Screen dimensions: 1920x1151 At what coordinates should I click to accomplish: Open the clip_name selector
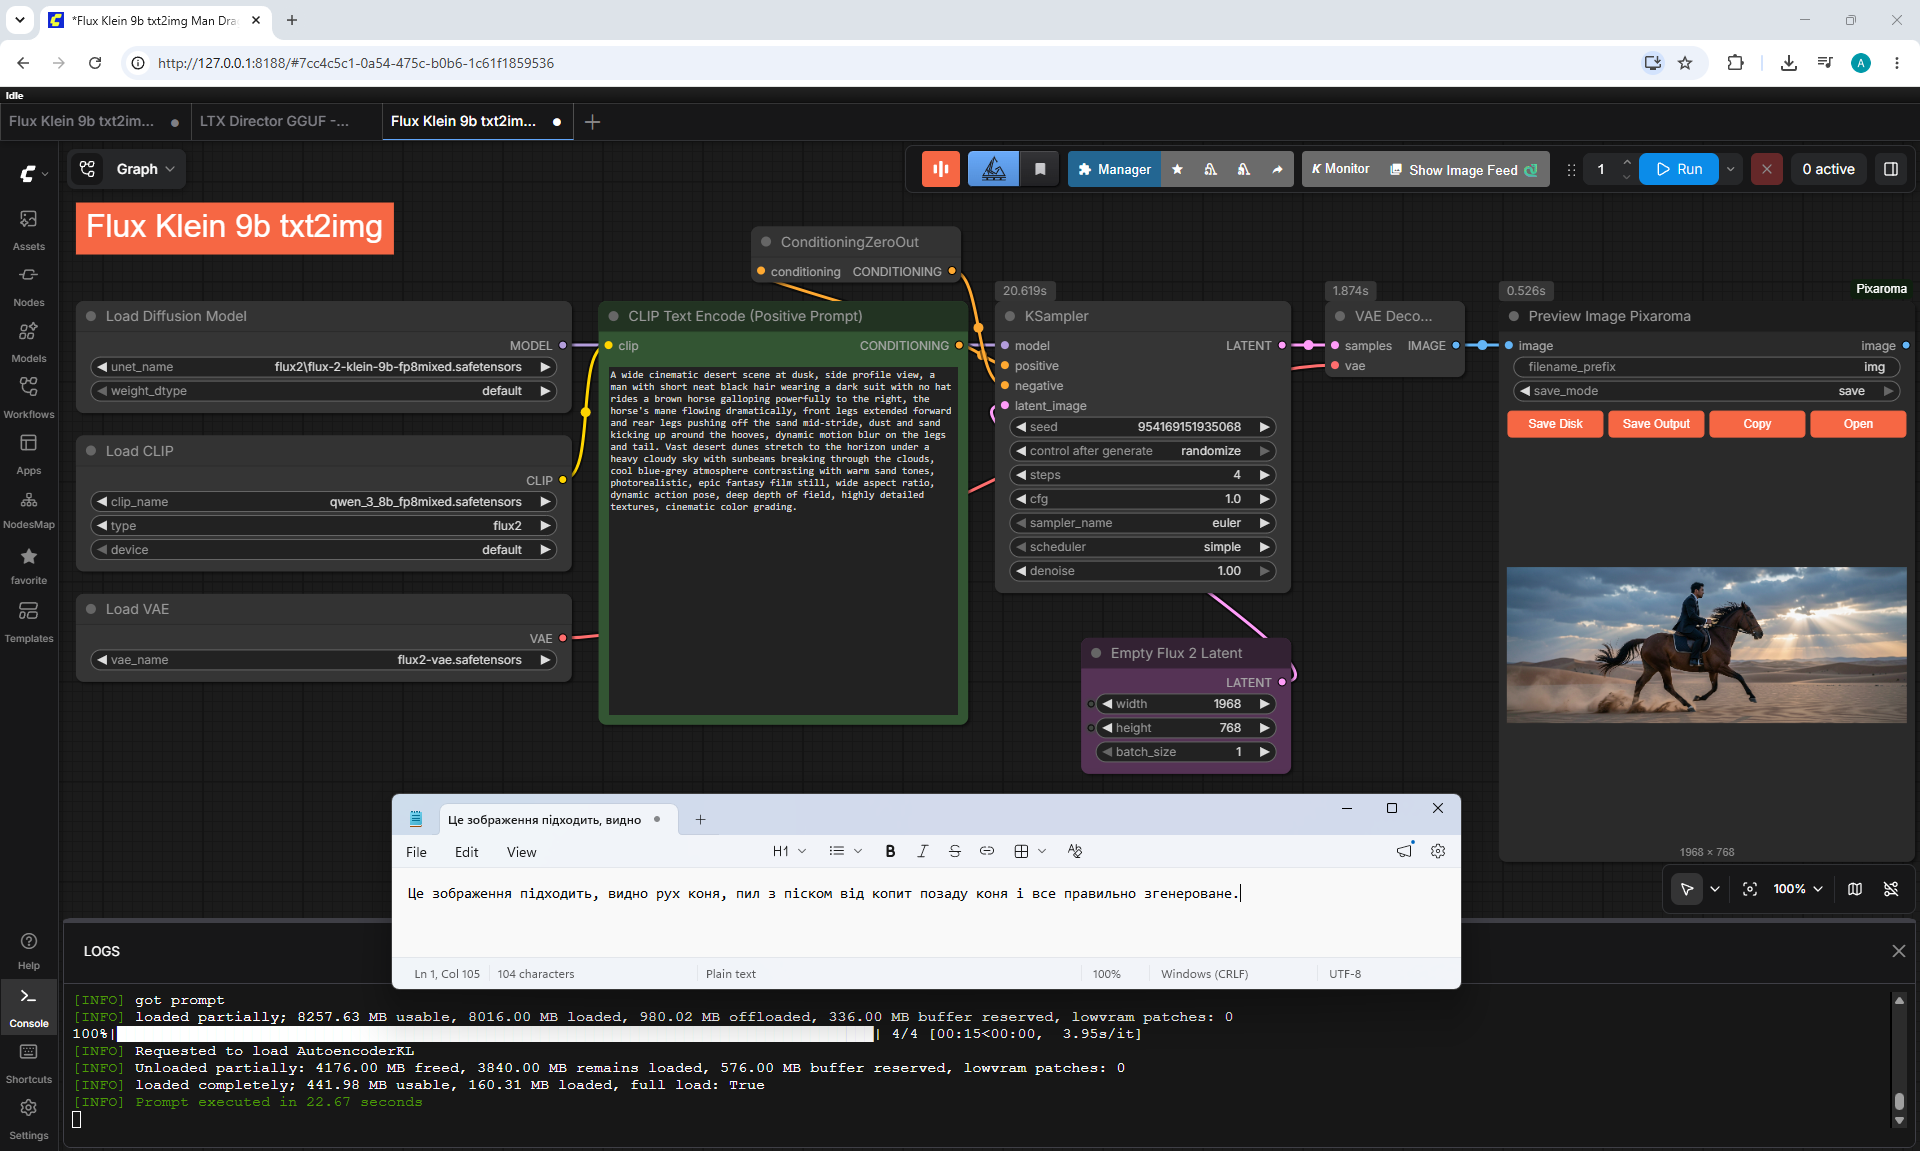pos(323,502)
